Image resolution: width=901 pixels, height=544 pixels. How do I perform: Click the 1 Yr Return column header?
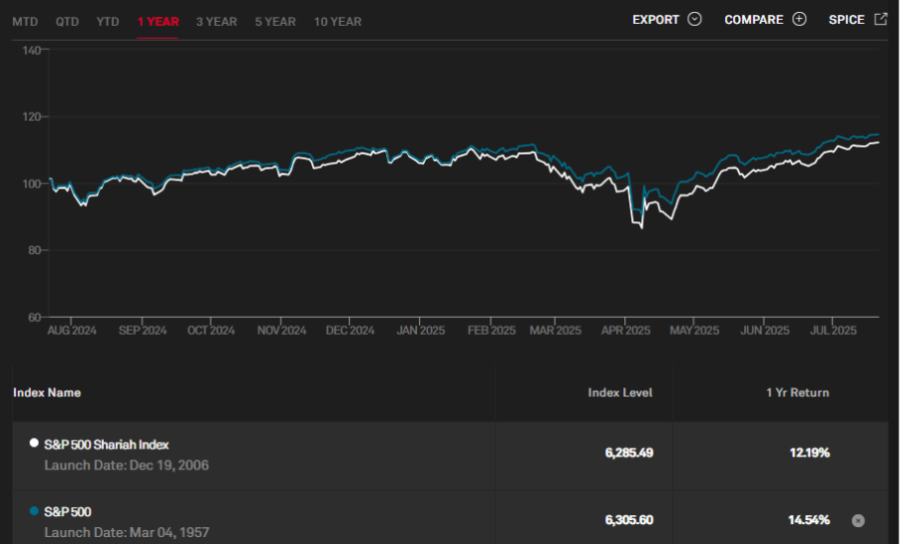(x=798, y=392)
